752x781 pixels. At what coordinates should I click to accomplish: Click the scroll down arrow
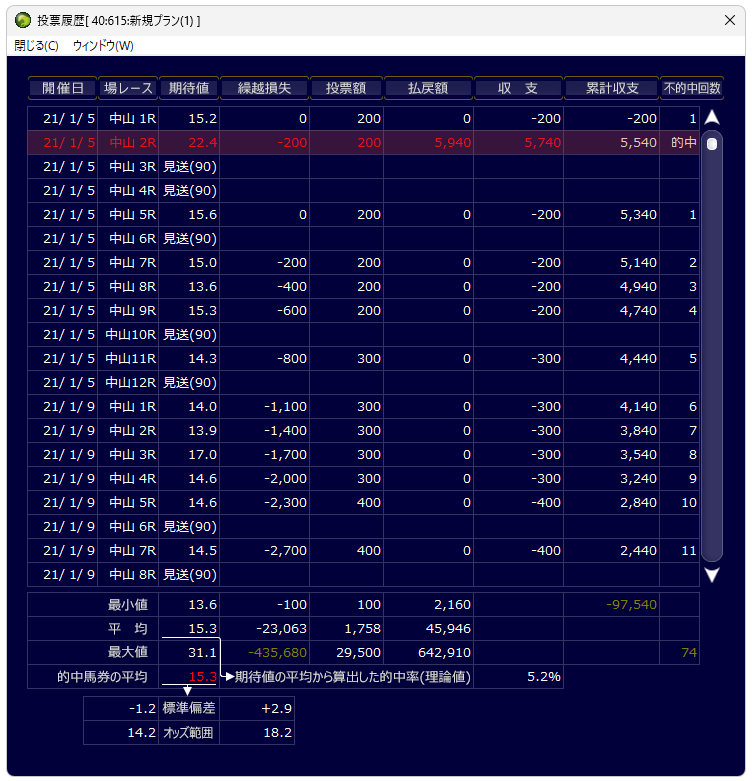[712, 575]
